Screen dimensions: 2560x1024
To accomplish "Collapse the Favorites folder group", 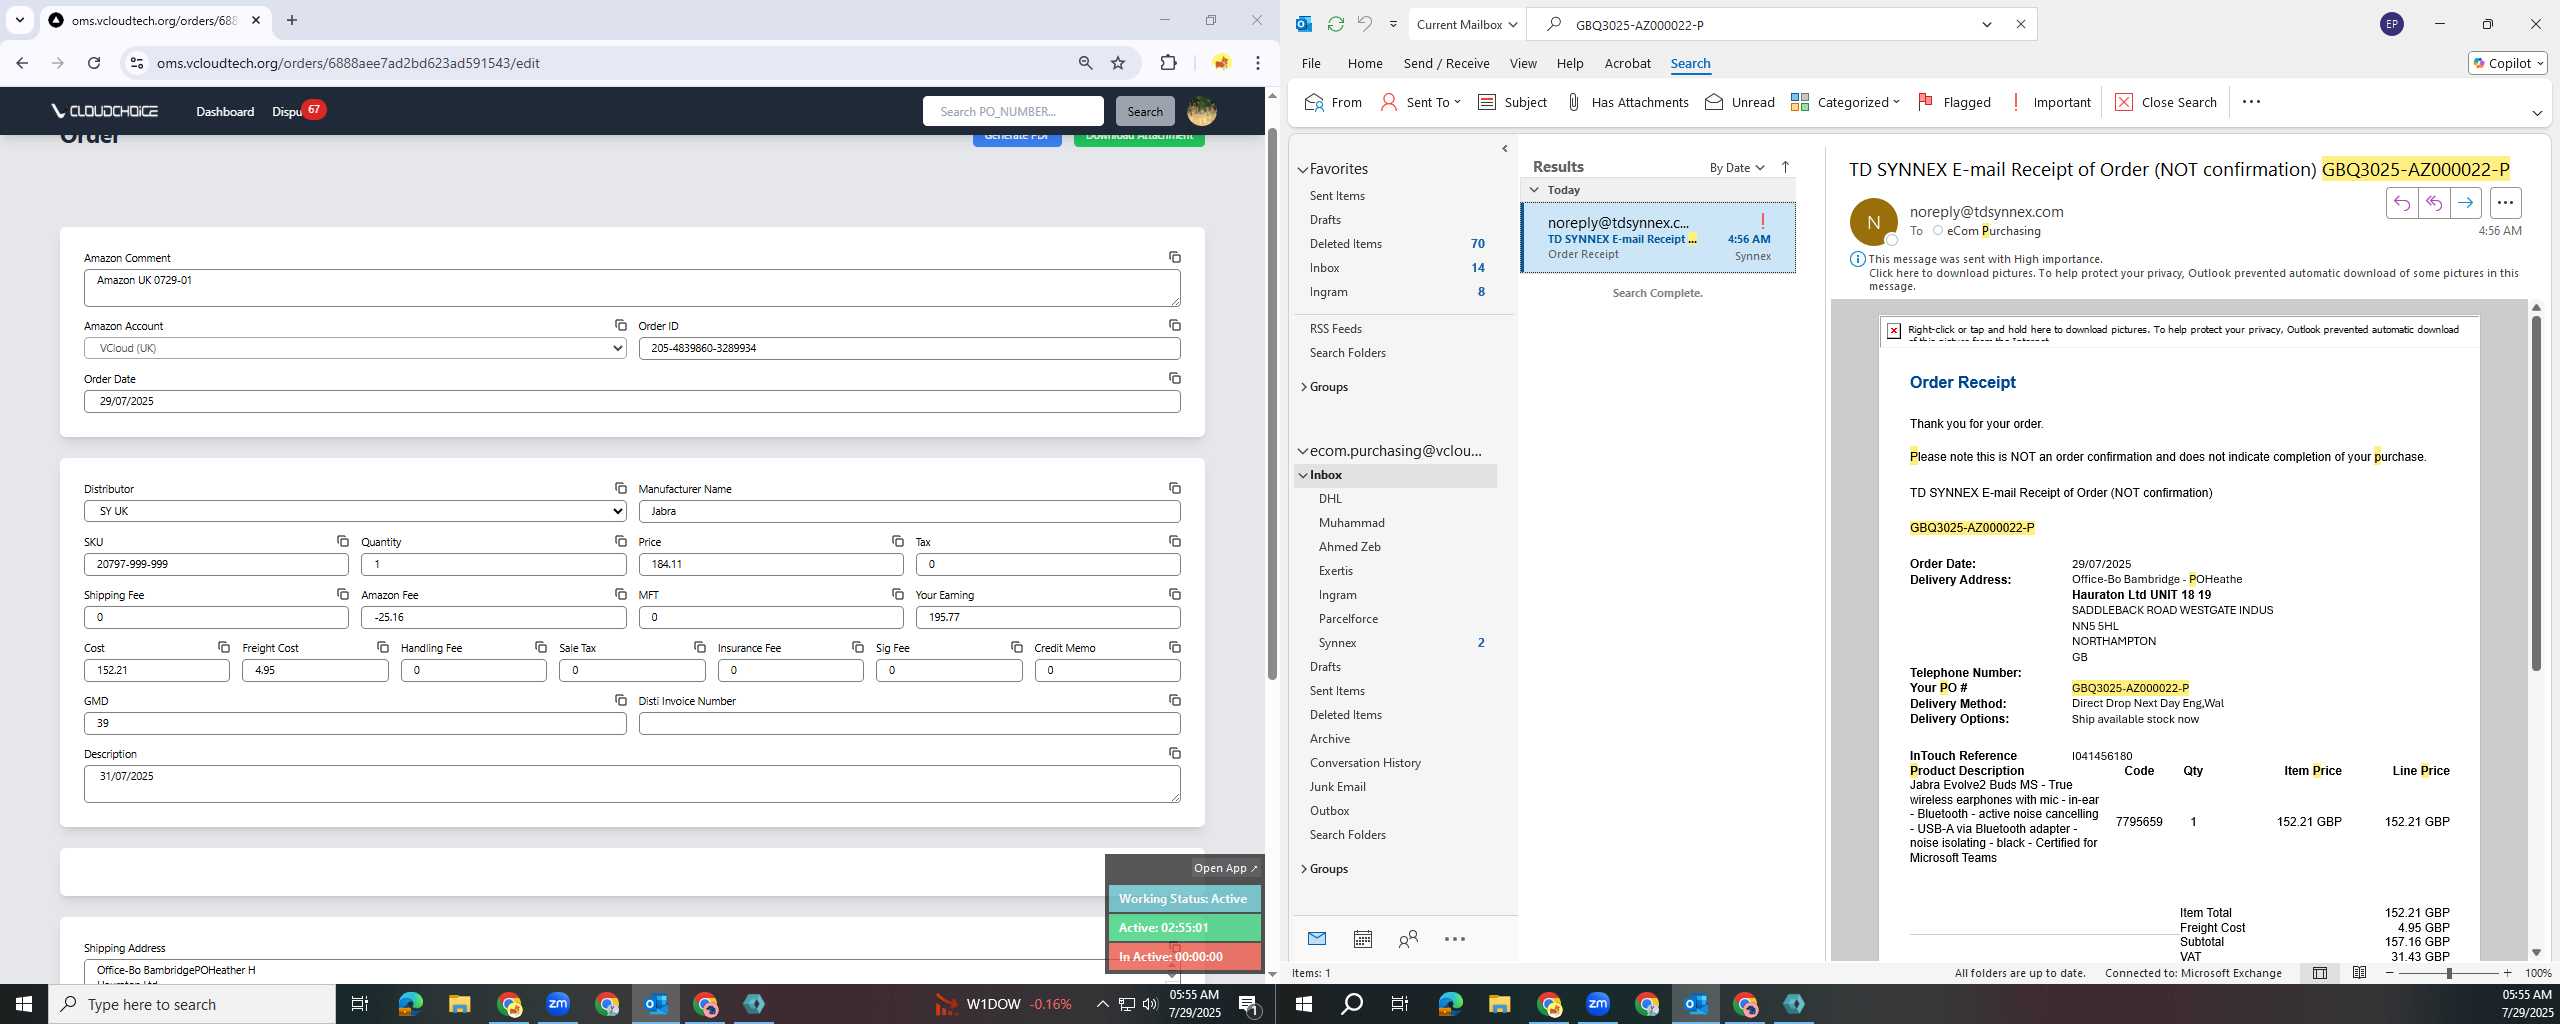I will (x=1303, y=170).
